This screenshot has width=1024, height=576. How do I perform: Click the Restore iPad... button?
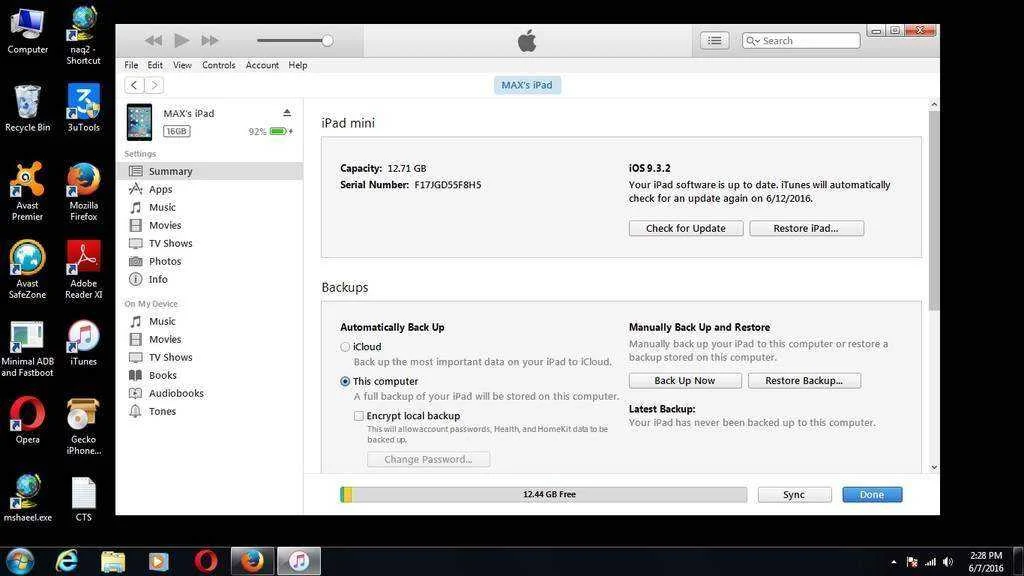[807, 229]
